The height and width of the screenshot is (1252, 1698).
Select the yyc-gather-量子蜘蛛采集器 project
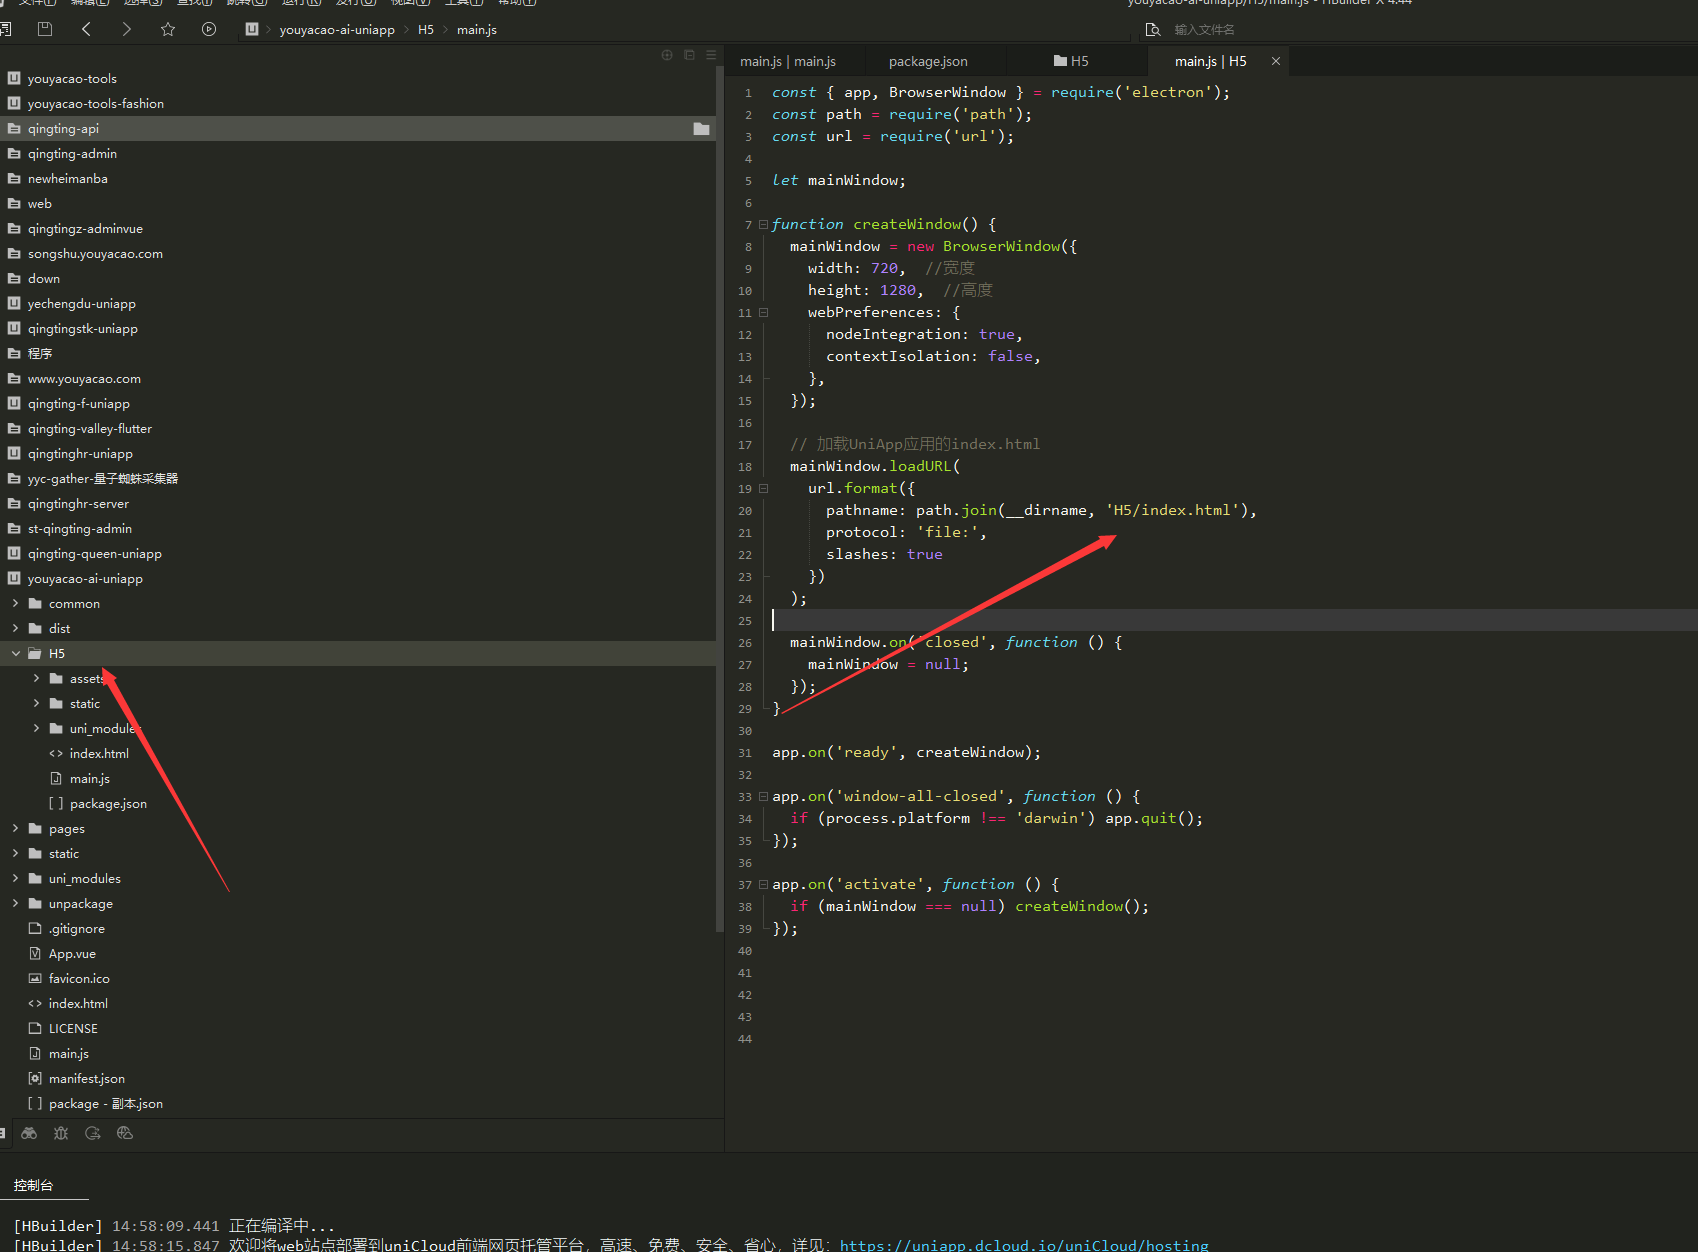point(103,478)
